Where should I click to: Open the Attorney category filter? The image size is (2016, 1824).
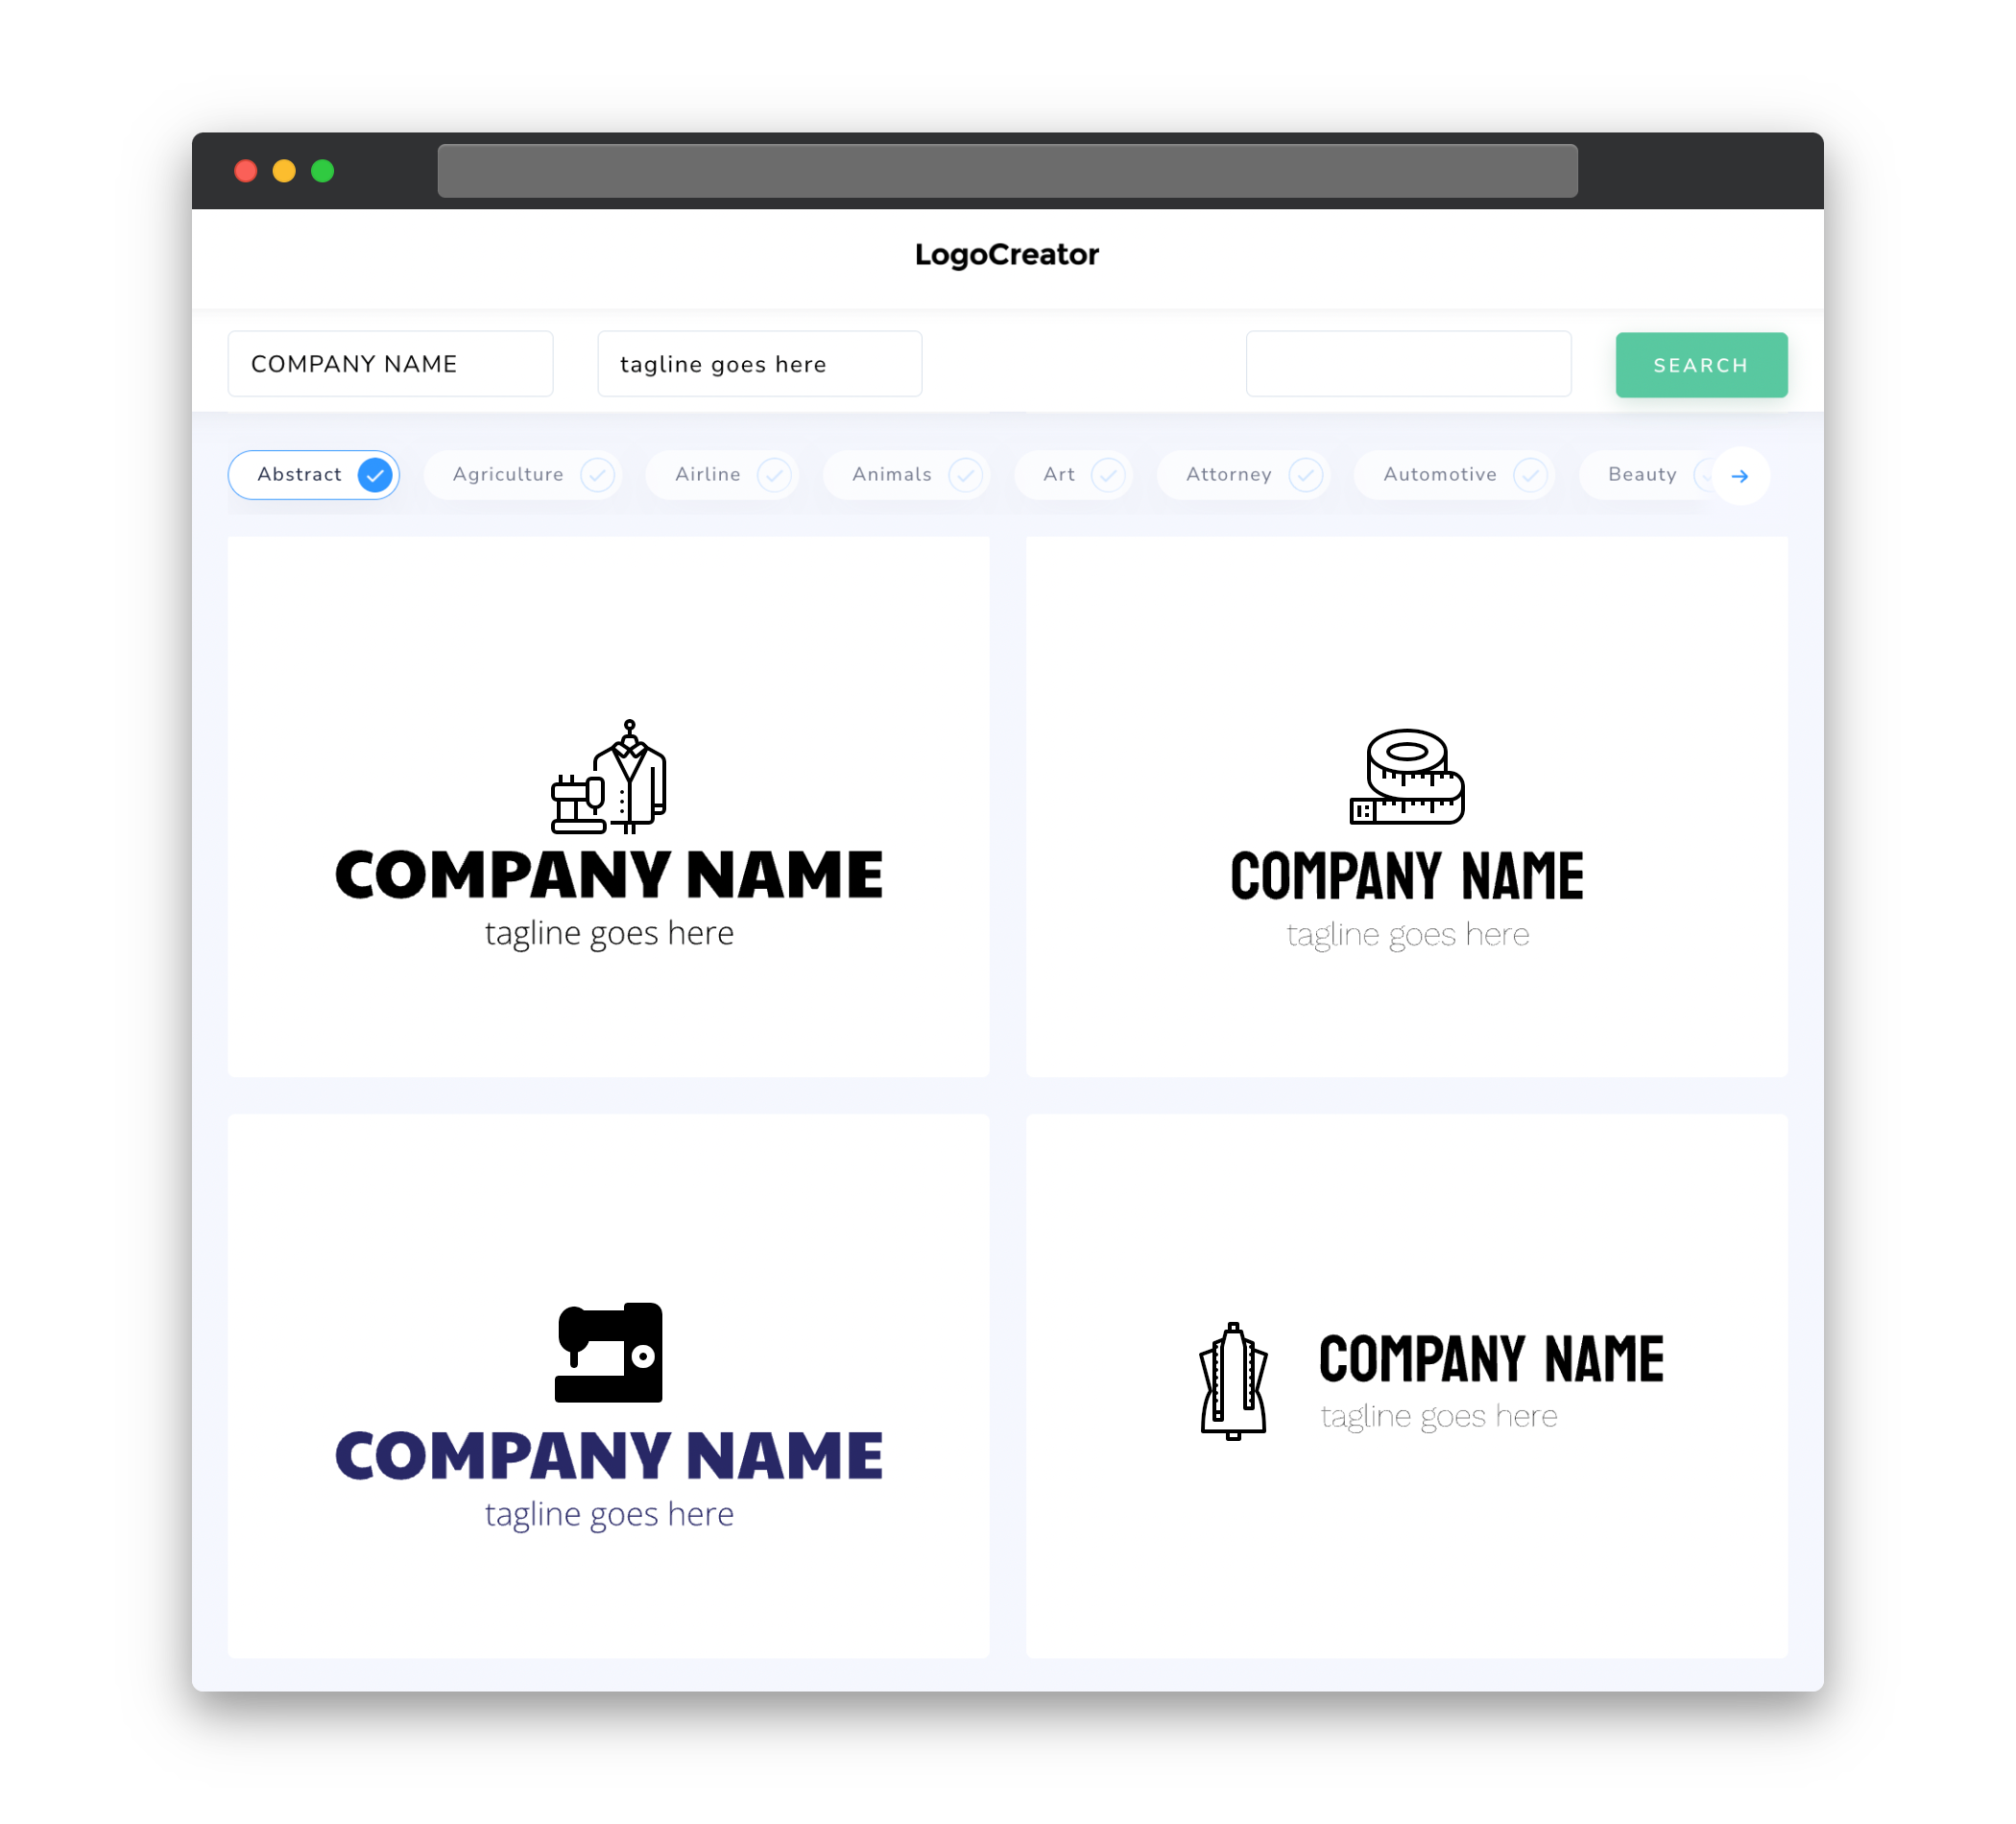tap(1249, 474)
